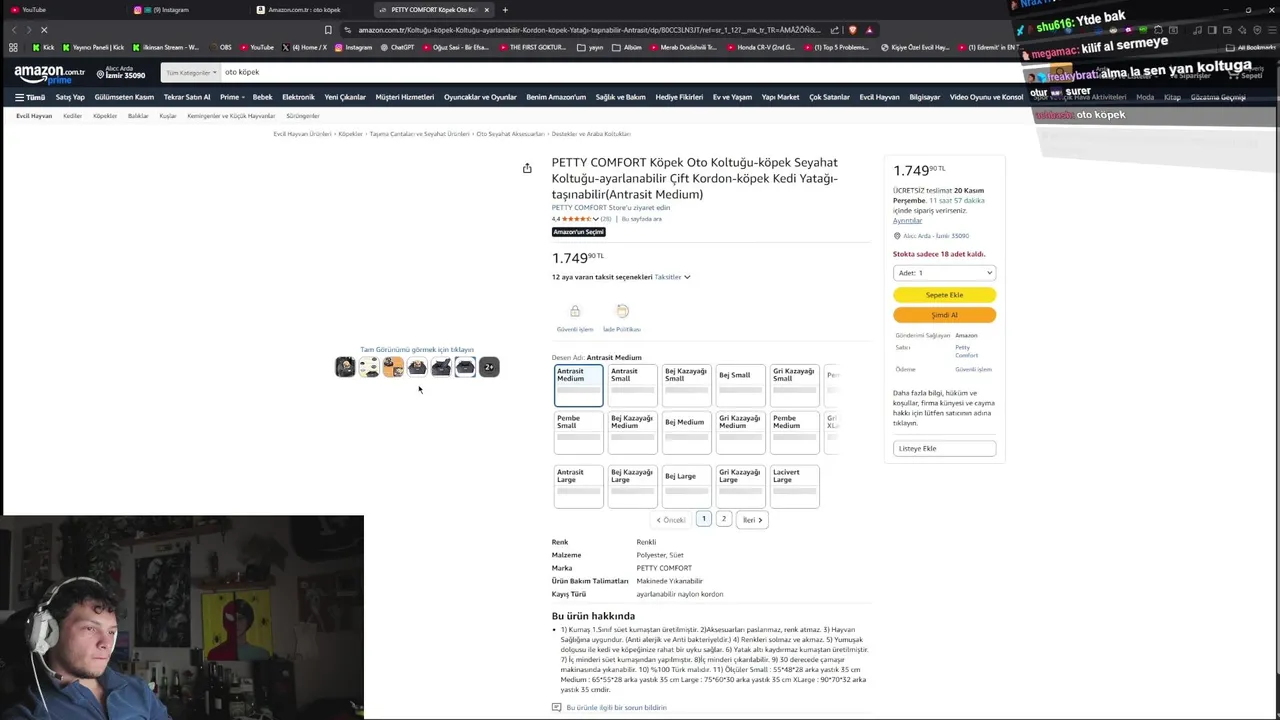Open the Albüm bookmark folder

627,47
